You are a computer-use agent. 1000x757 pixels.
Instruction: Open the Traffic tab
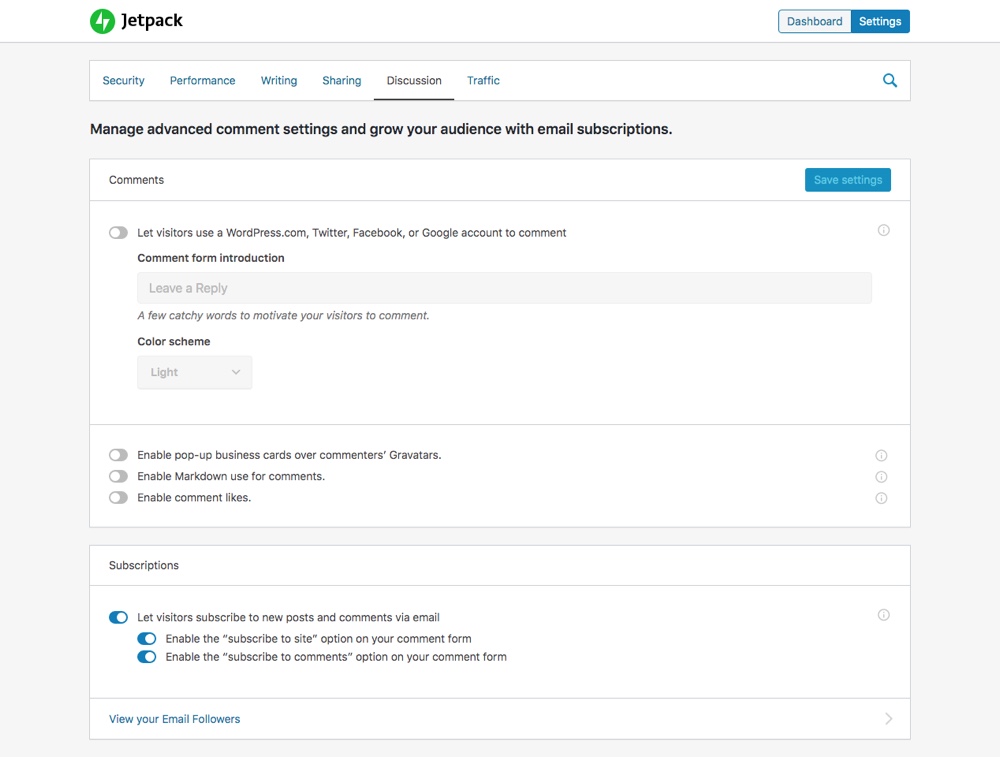coord(483,80)
